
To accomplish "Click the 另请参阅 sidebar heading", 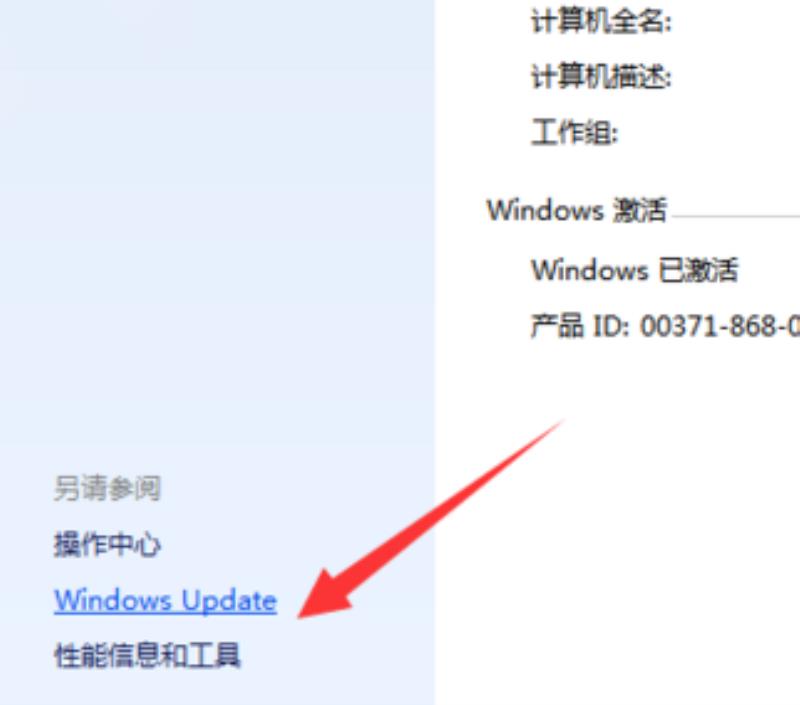I will tap(107, 488).
